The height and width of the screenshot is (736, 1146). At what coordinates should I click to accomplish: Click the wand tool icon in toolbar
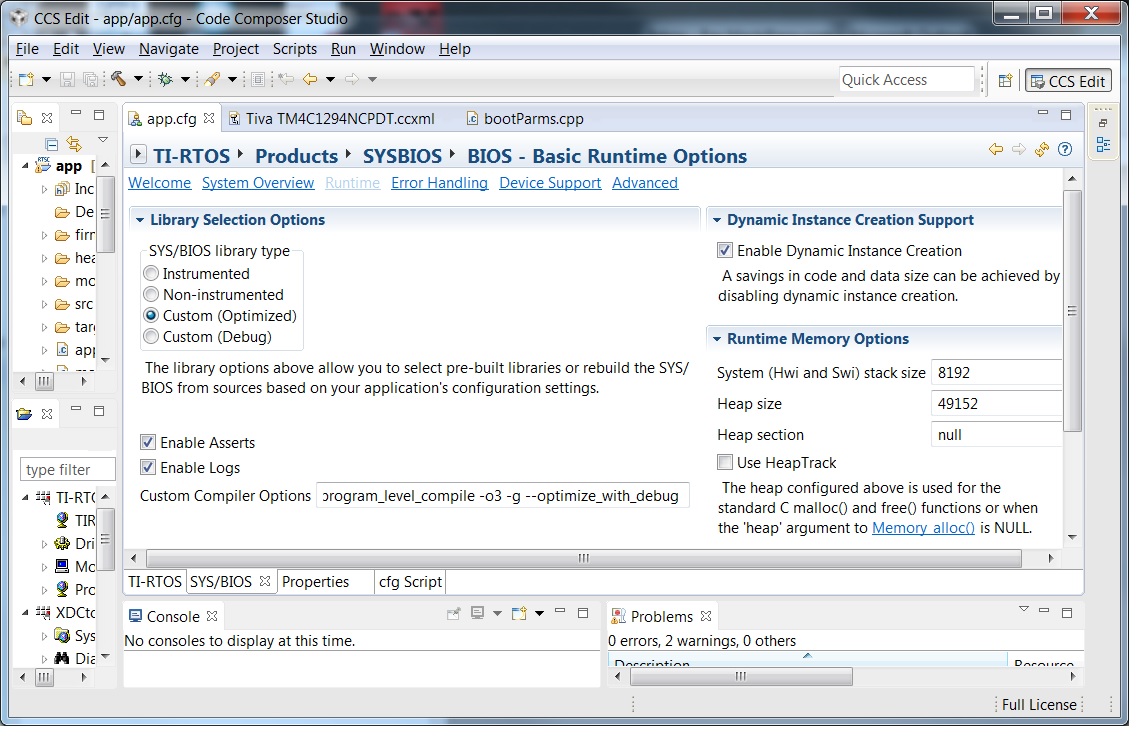[x=213, y=80]
